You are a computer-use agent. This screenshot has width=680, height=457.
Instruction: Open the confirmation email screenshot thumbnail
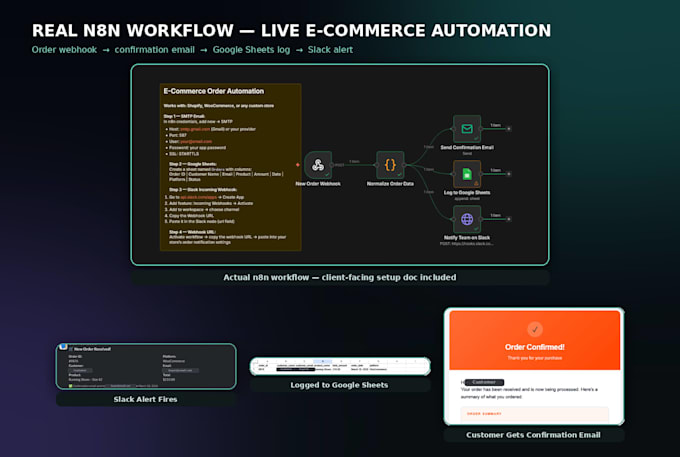pyautogui.click(x=534, y=366)
